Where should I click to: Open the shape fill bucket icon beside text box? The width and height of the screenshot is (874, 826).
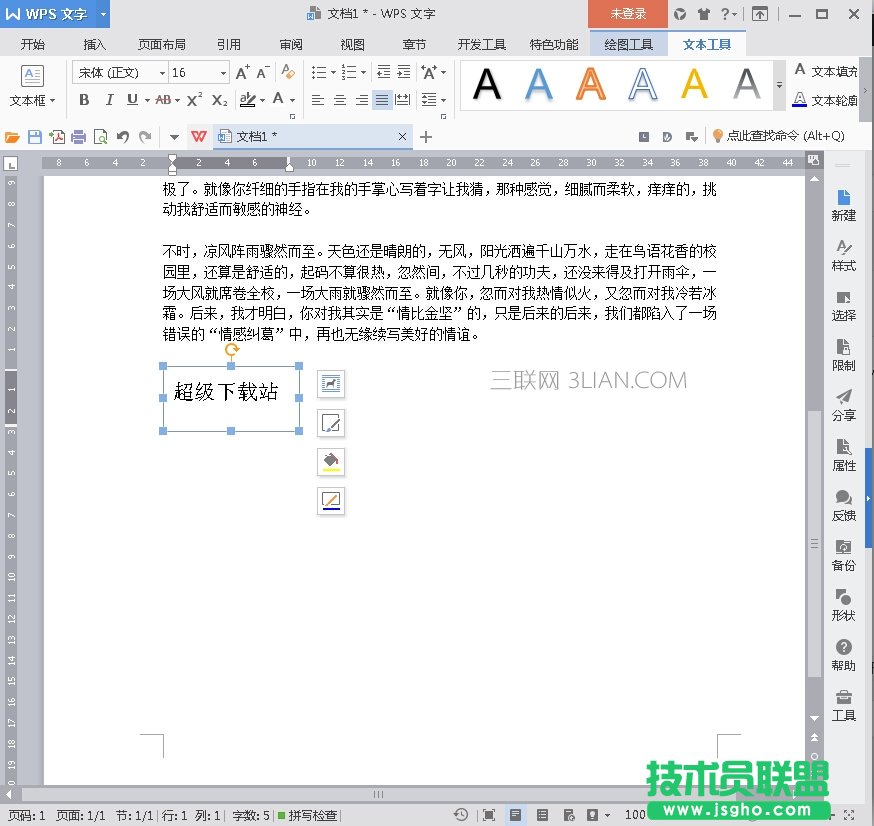click(x=331, y=461)
